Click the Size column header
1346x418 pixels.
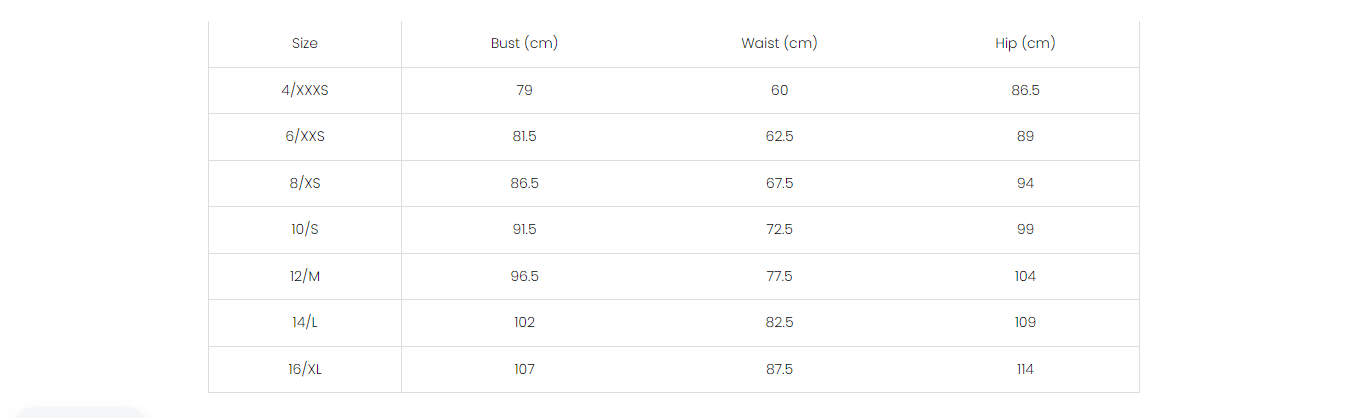pos(305,43)
